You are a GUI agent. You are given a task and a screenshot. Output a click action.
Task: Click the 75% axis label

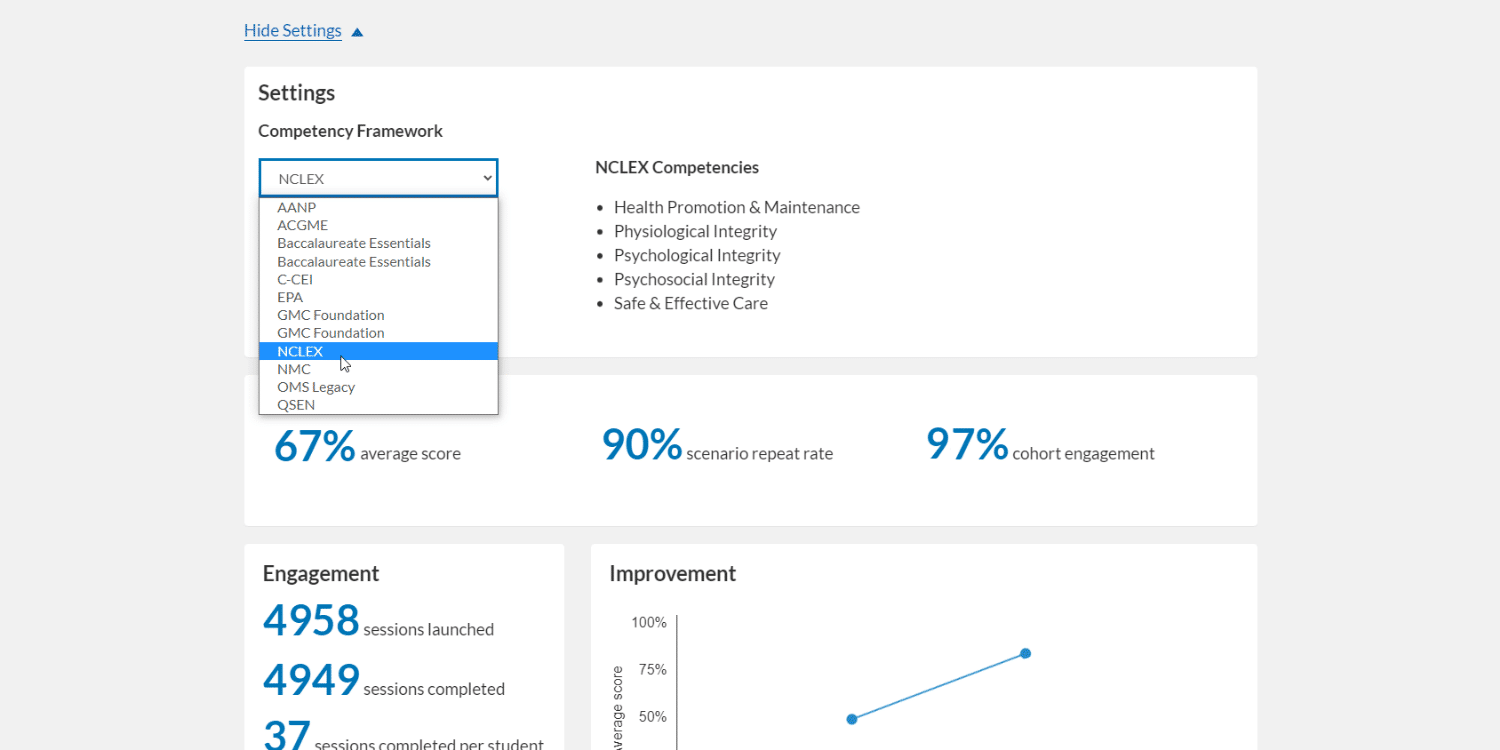pos(653,669)
